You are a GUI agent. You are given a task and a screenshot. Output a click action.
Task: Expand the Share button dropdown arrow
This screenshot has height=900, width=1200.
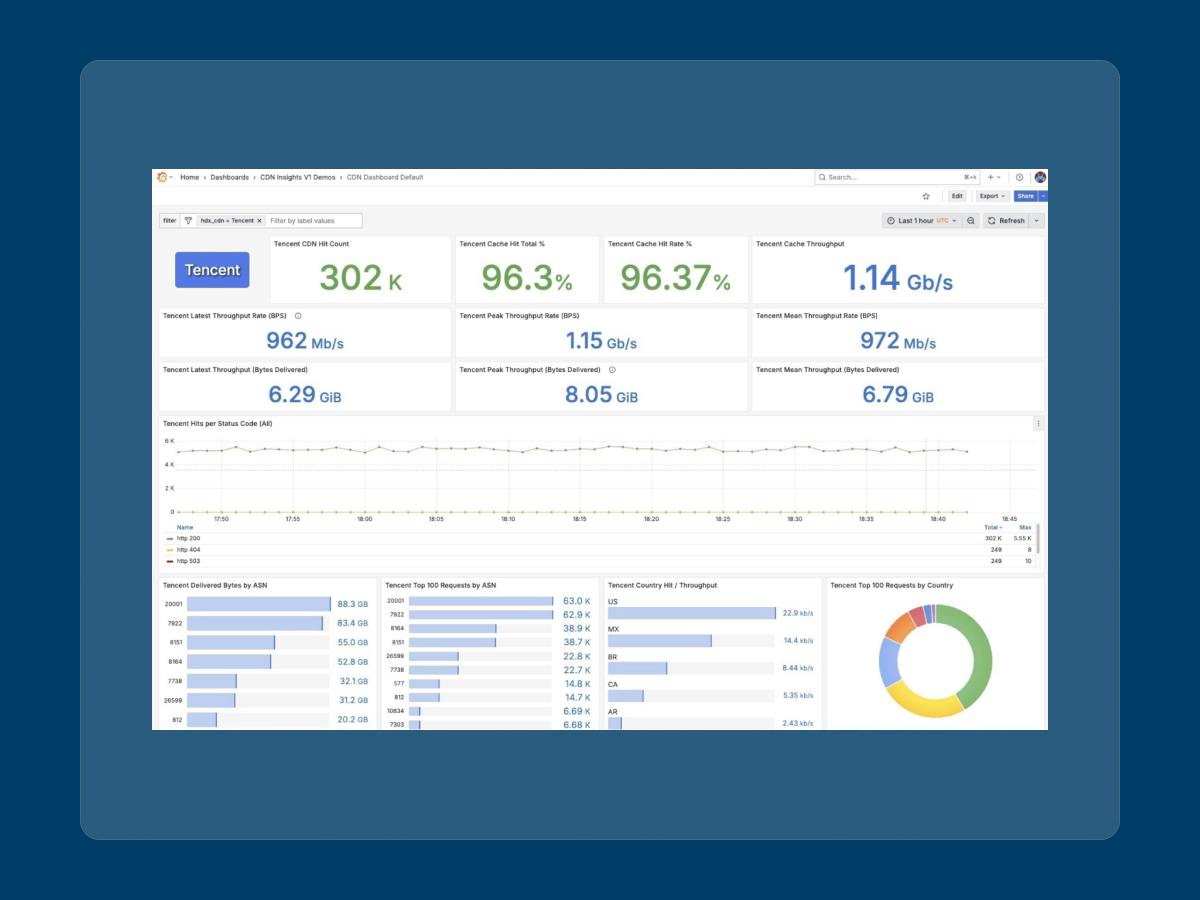(1043, 196)
